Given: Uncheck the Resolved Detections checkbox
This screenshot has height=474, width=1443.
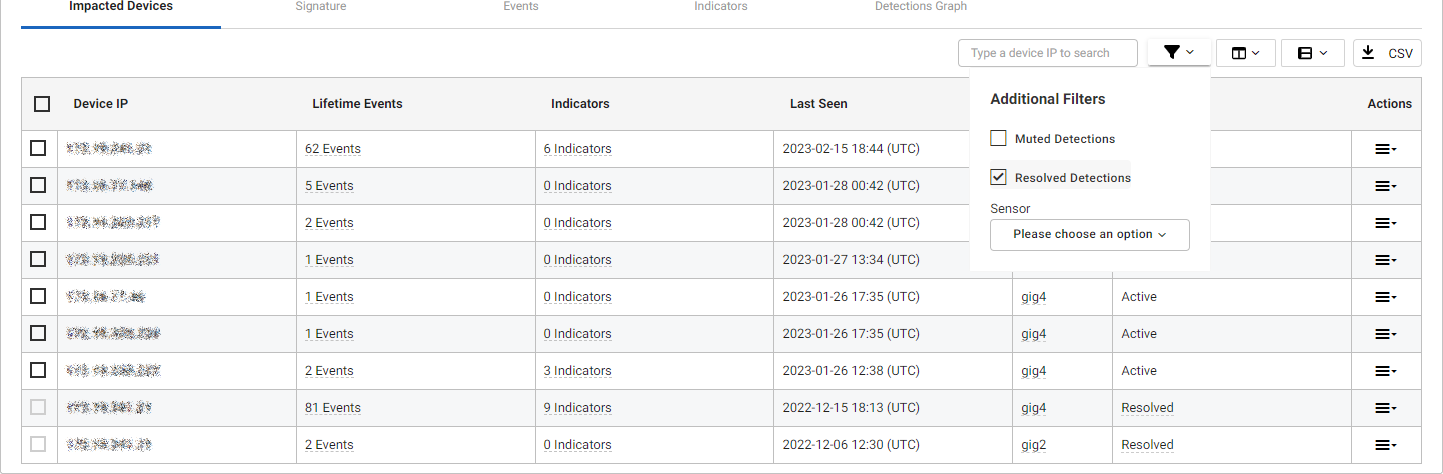Looking at the screenshot, I should [x=998, y=177].
